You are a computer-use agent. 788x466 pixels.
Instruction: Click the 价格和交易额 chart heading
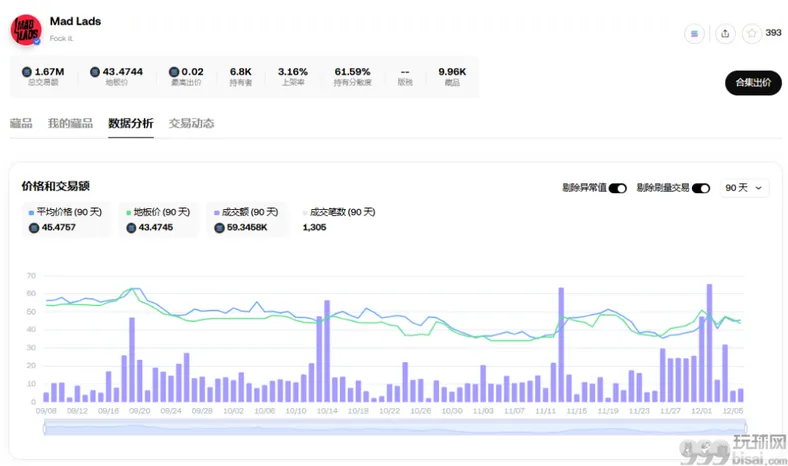(55, 187)
